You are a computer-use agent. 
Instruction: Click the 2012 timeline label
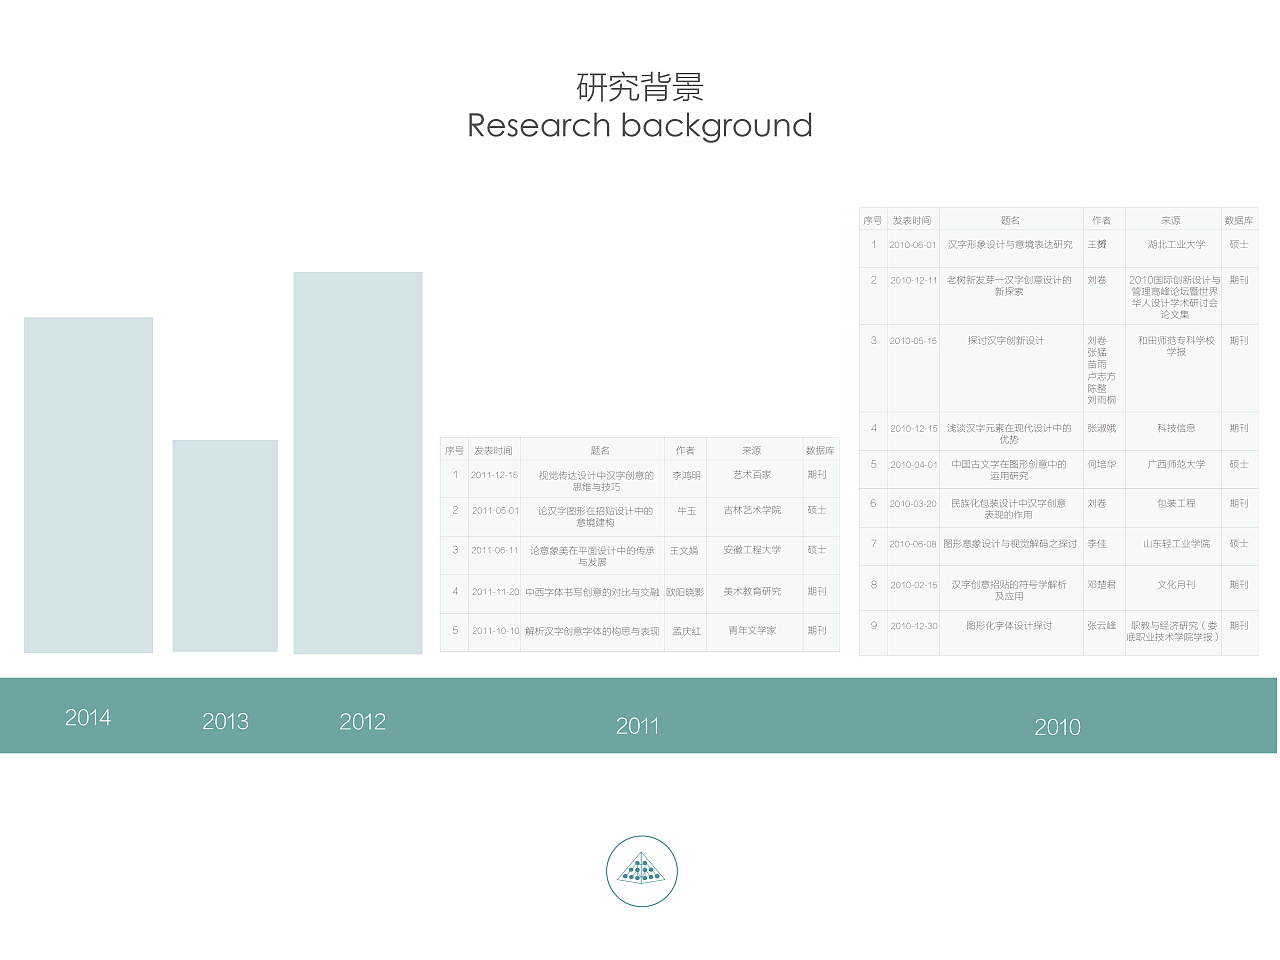(362, 721)
